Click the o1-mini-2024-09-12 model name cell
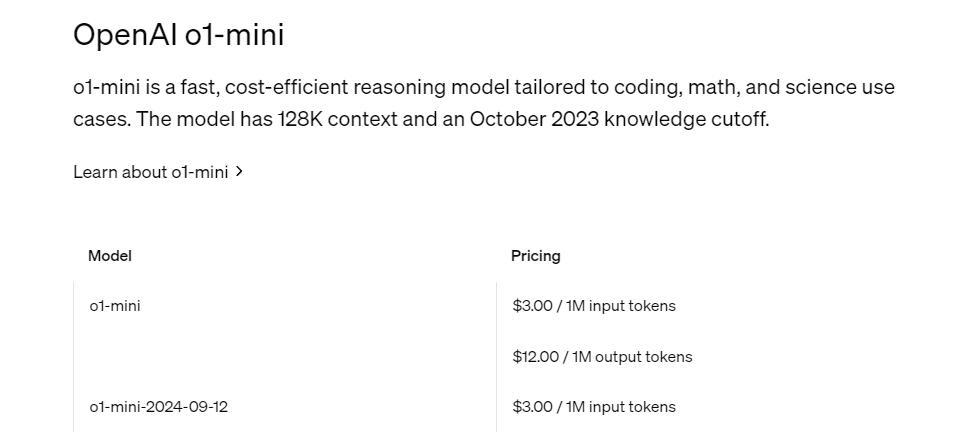Image resolution: width=969 pixels, height=432 pixels. (x=159, y=407)
